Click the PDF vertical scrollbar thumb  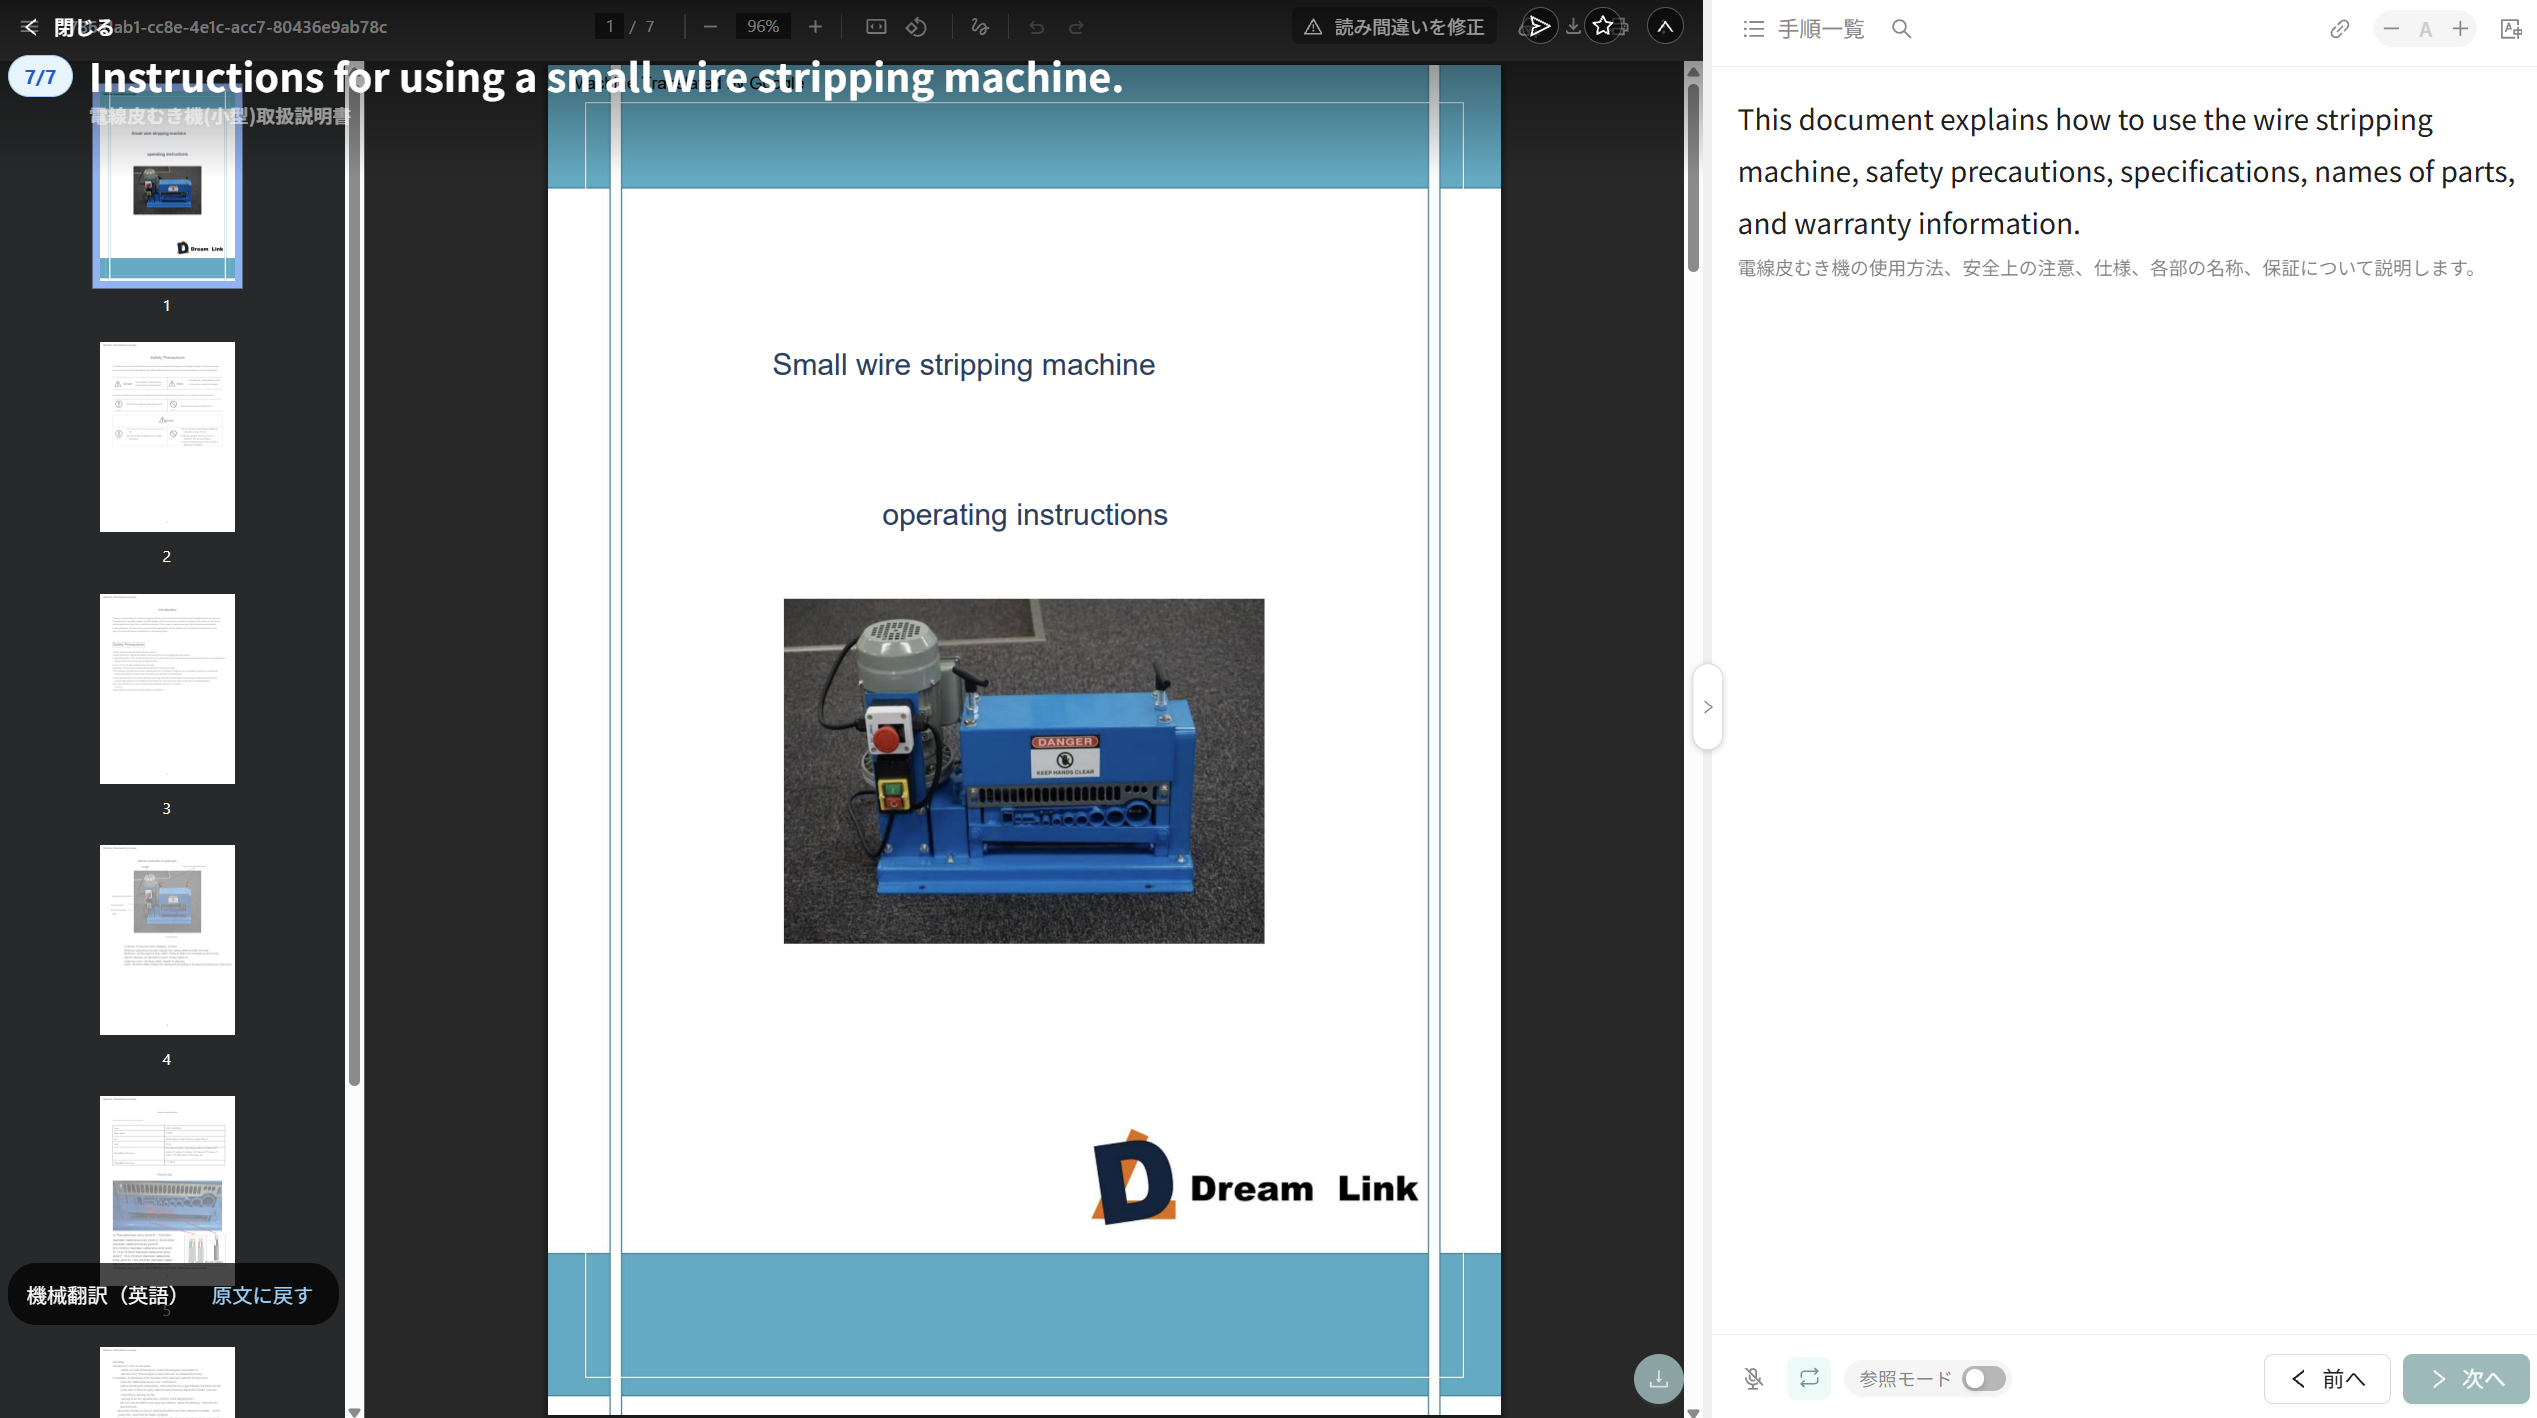[1693, 177]
